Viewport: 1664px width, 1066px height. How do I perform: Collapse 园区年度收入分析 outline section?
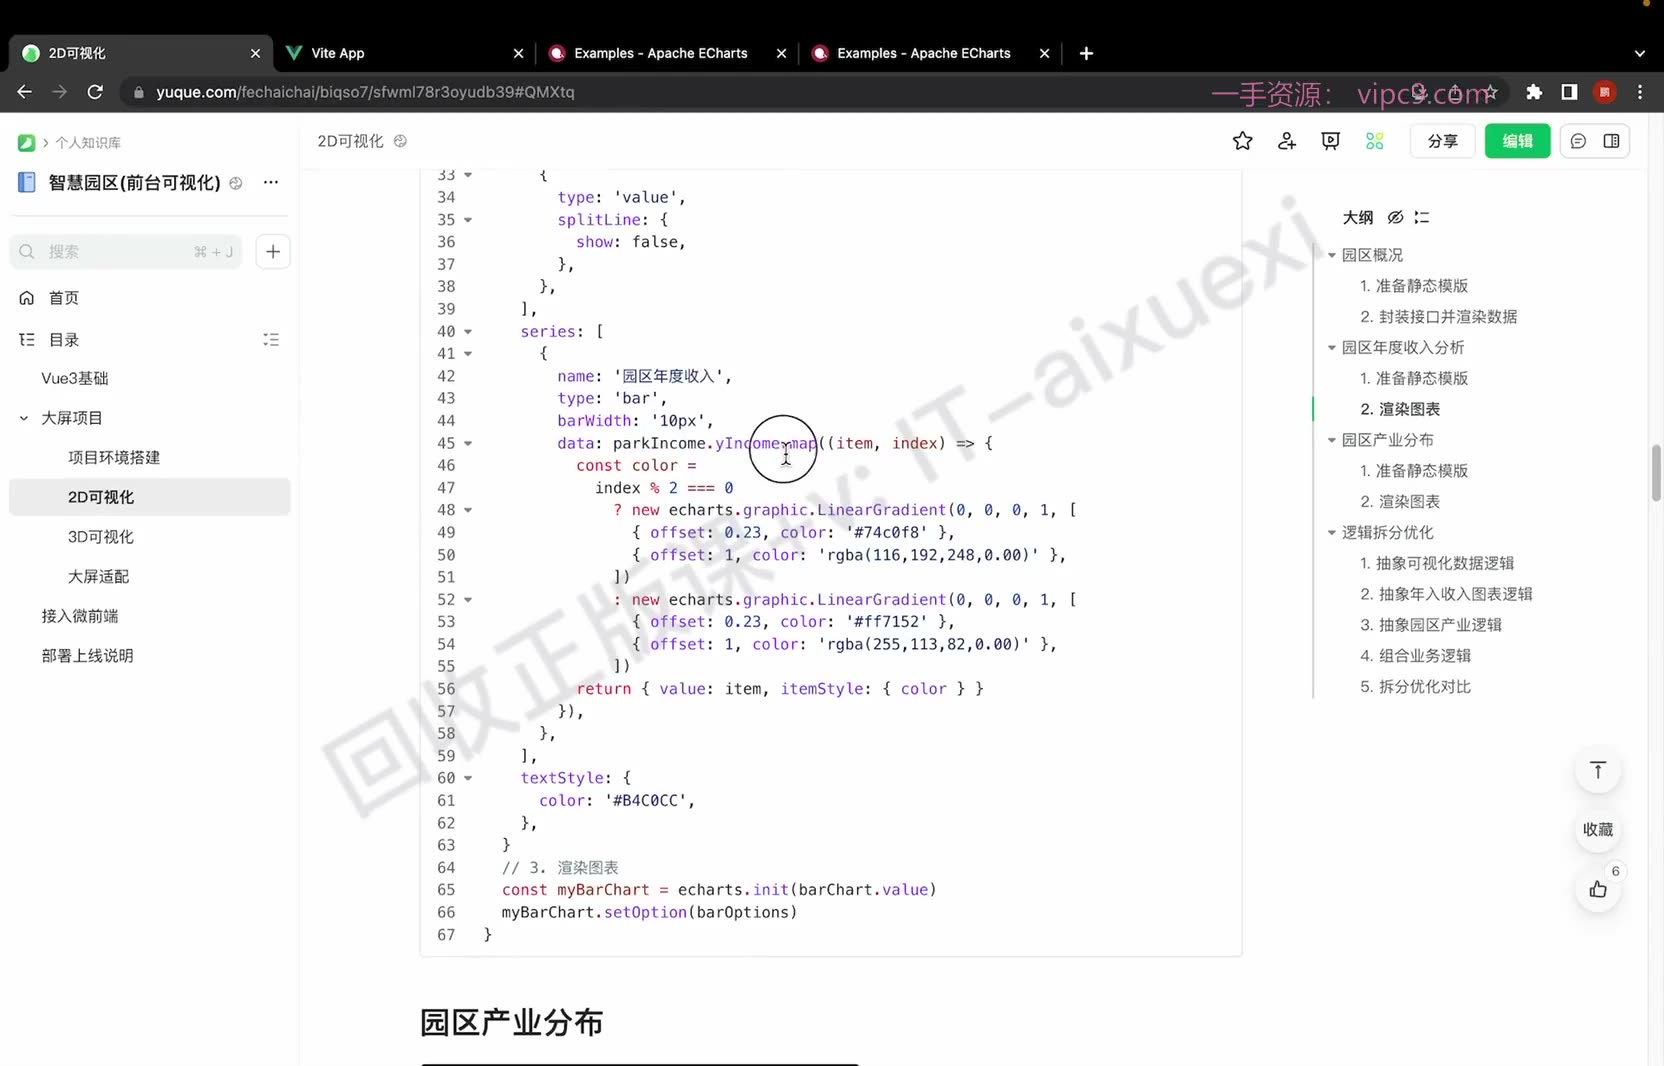(x=1332, y=348)
